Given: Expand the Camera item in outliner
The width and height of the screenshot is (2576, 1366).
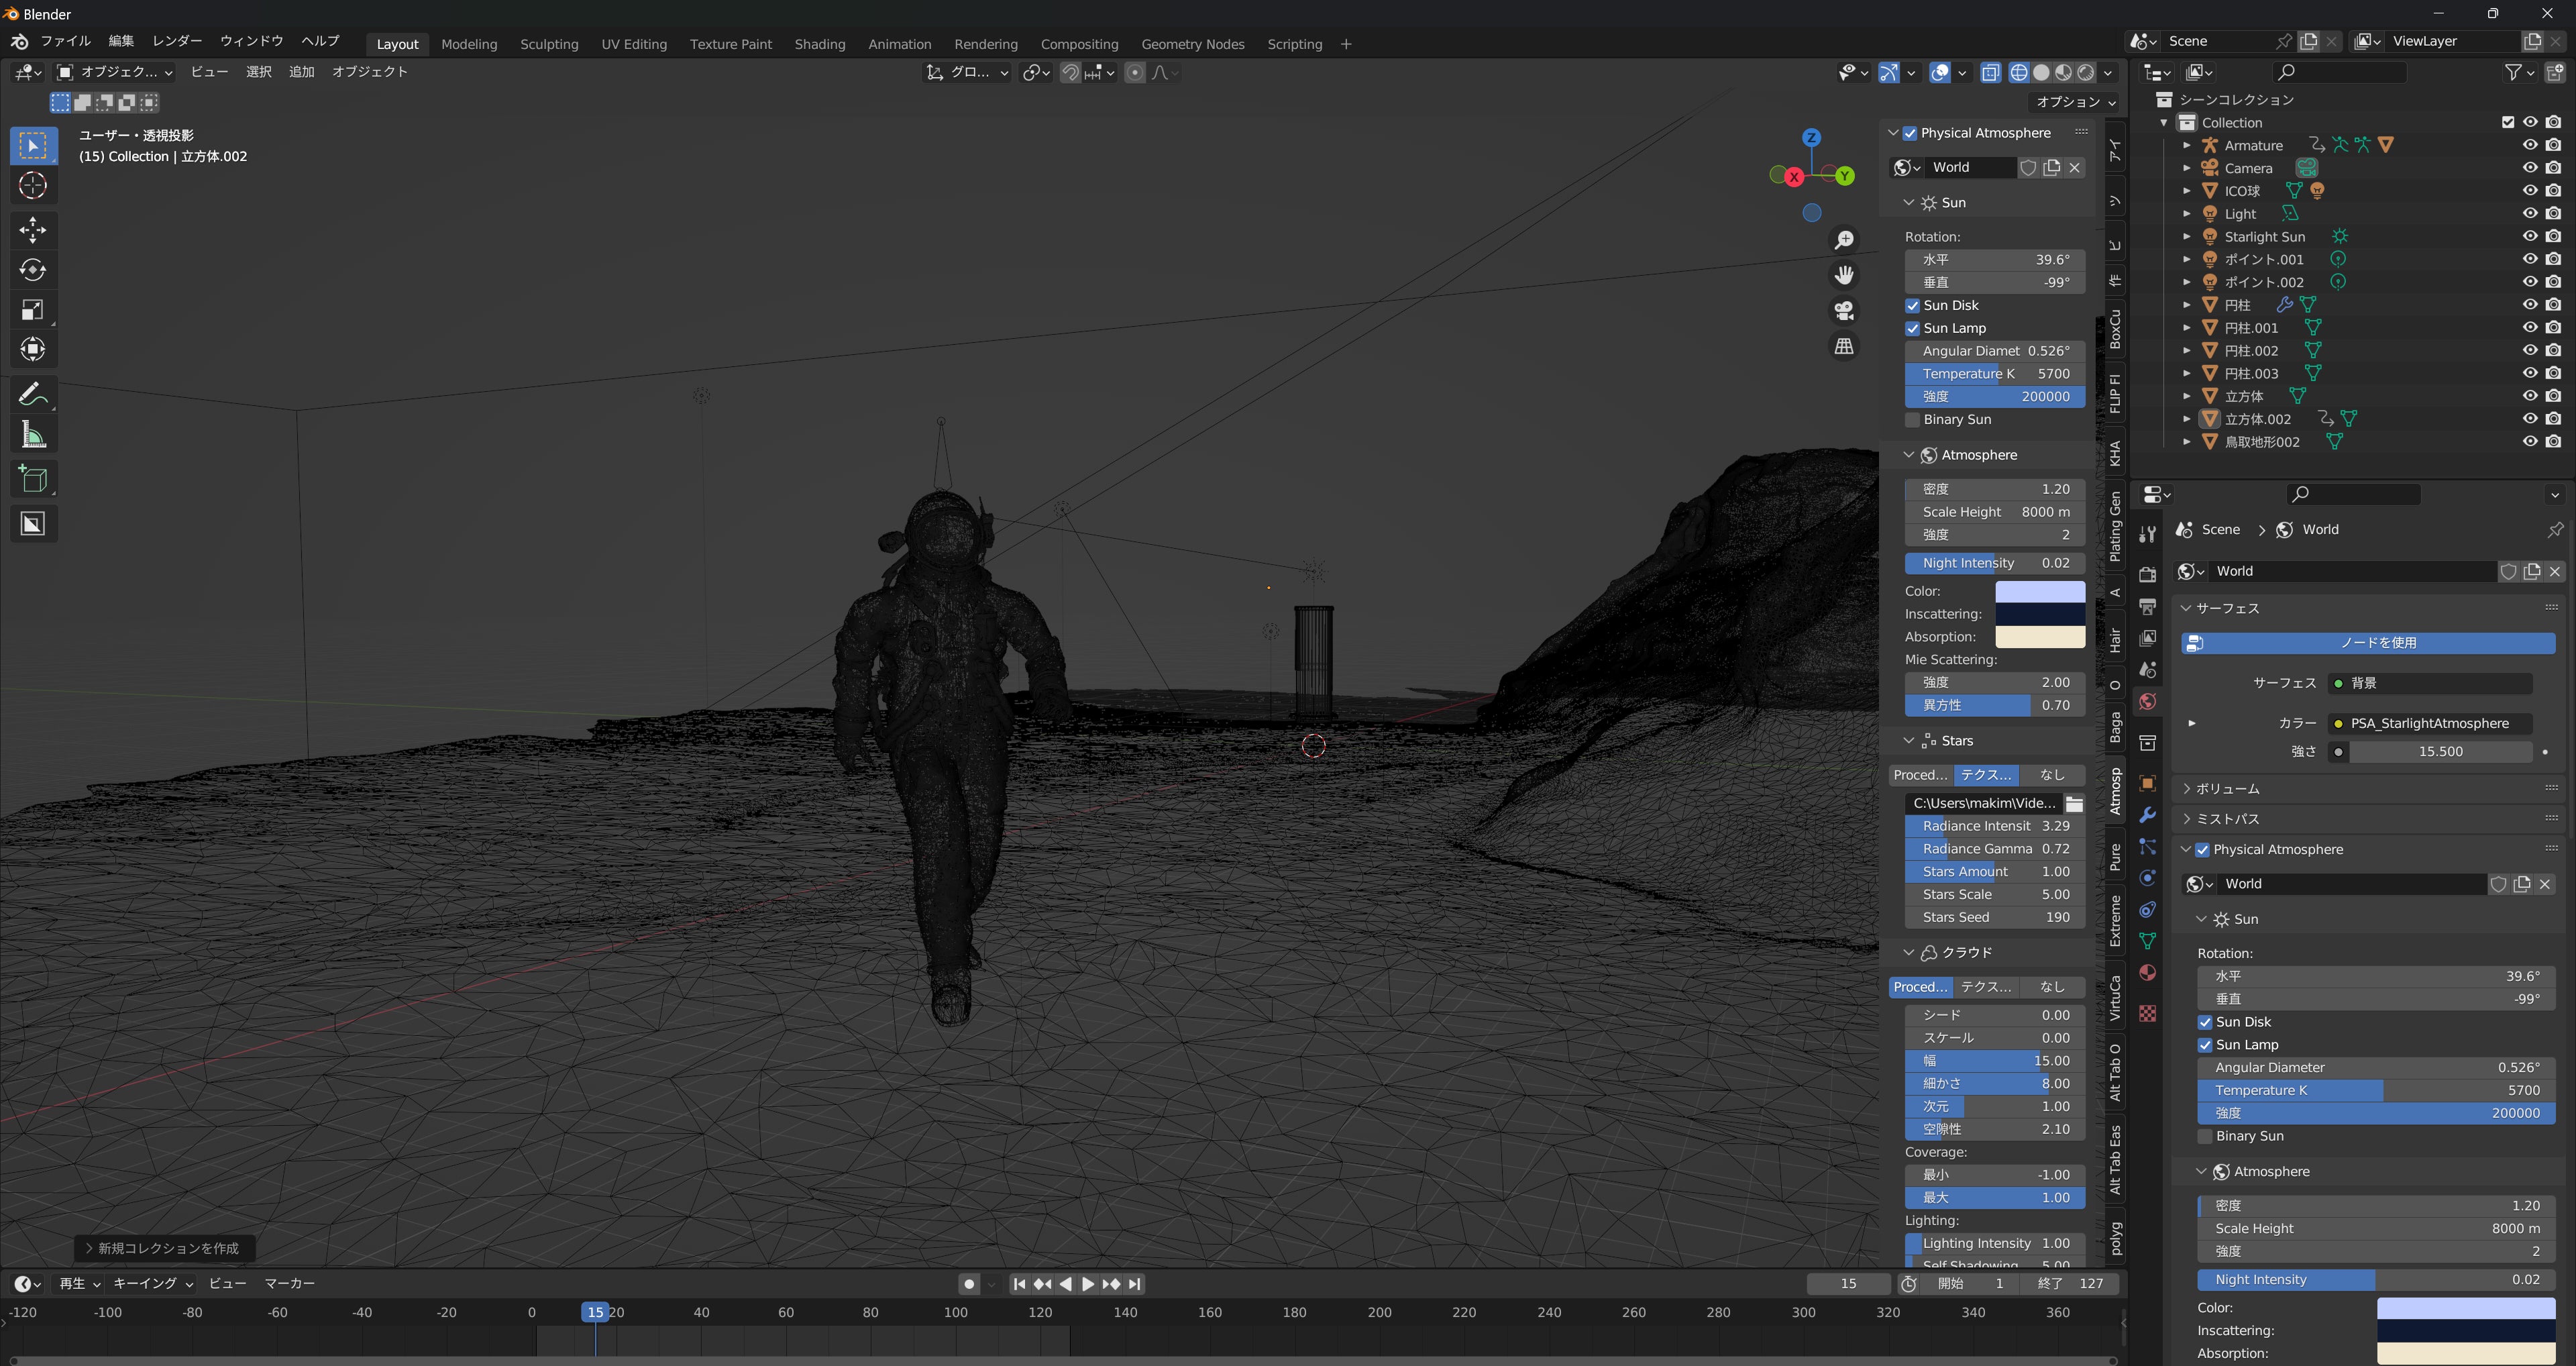Looking at the screenshot, I should (2186, 168).
